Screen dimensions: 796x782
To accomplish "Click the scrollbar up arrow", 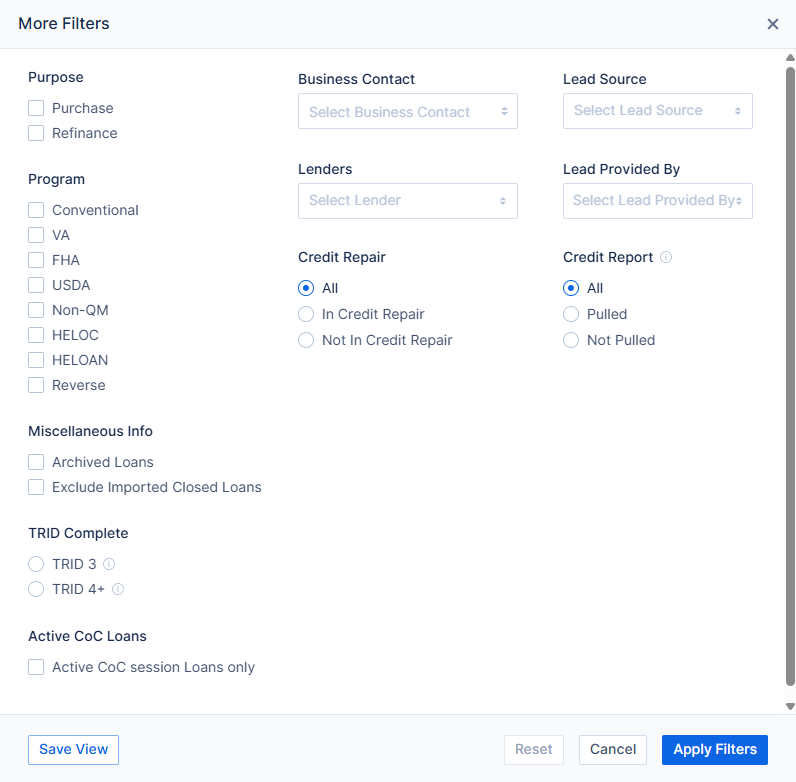I will point(790,58).
